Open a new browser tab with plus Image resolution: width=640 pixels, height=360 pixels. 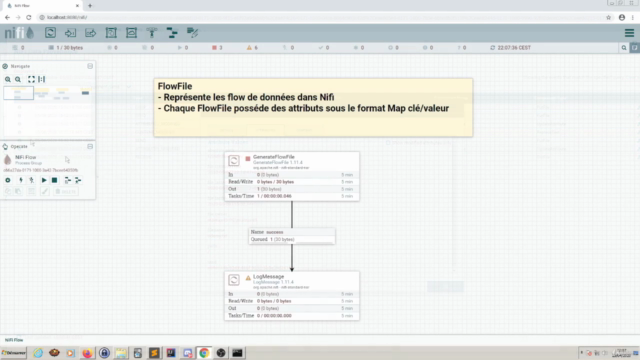(90, 6)
